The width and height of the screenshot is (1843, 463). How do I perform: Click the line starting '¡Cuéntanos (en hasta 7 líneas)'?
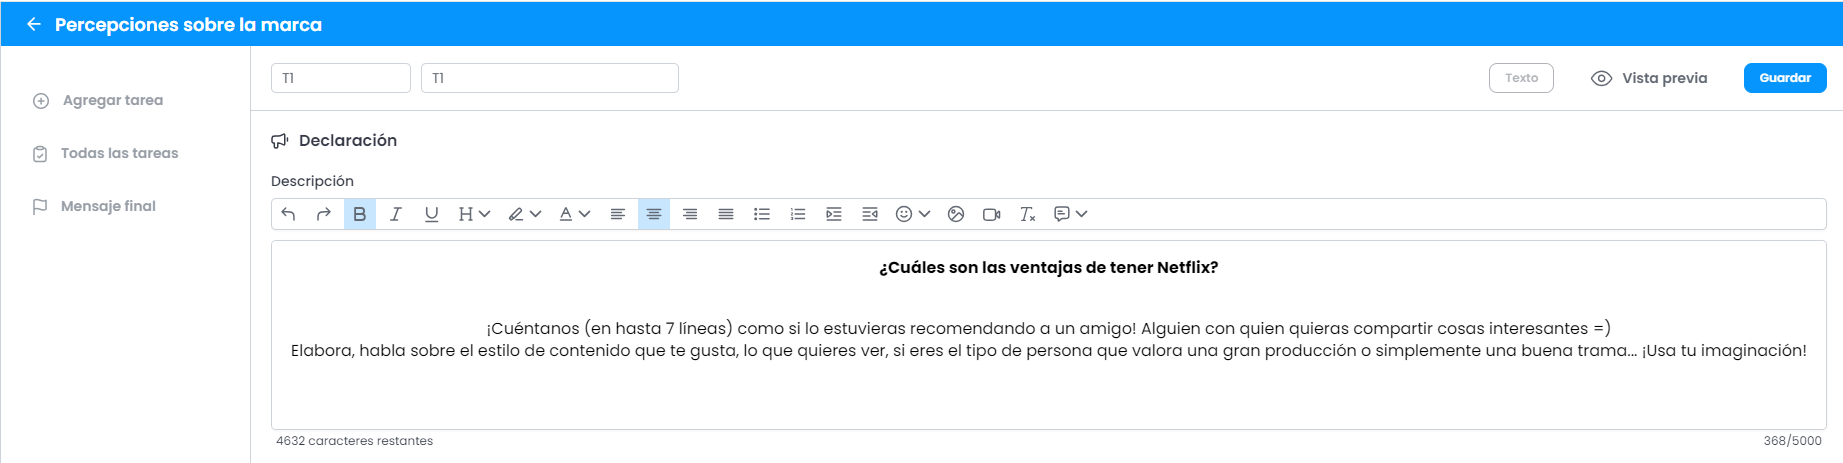point(1048,328)
